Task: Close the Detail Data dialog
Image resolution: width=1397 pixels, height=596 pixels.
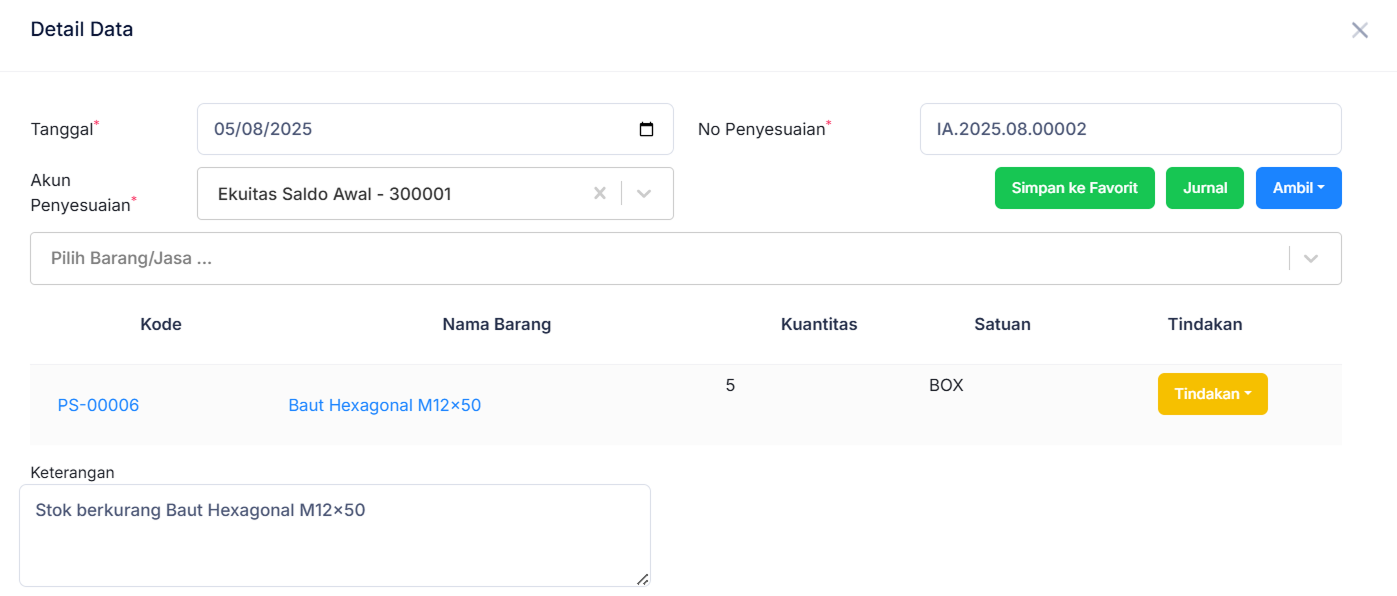Action: pyautogui.click(x=1359, y=30)
